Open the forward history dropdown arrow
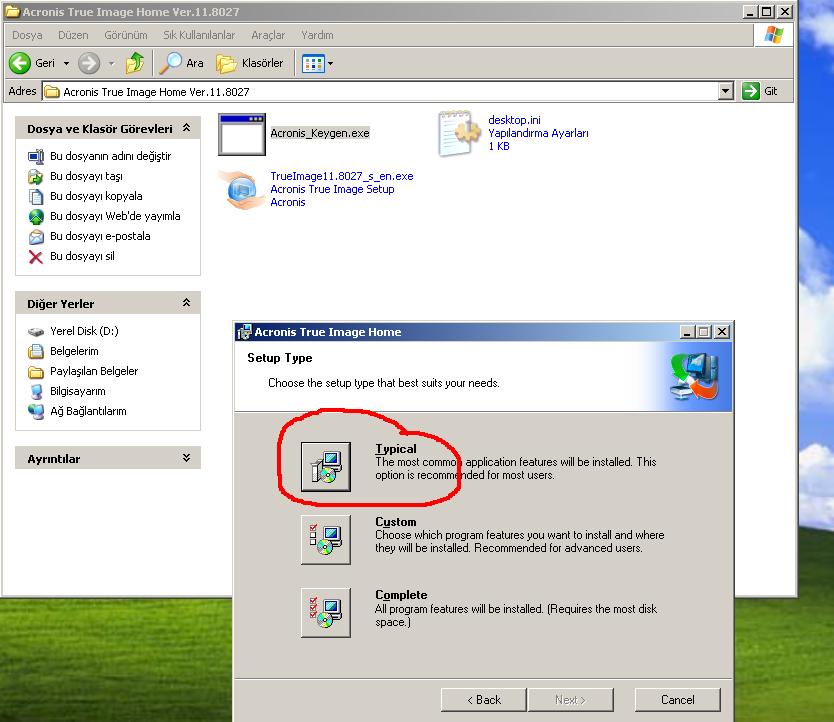The width and height of the screenshot is (834, 722). point(112,63)
